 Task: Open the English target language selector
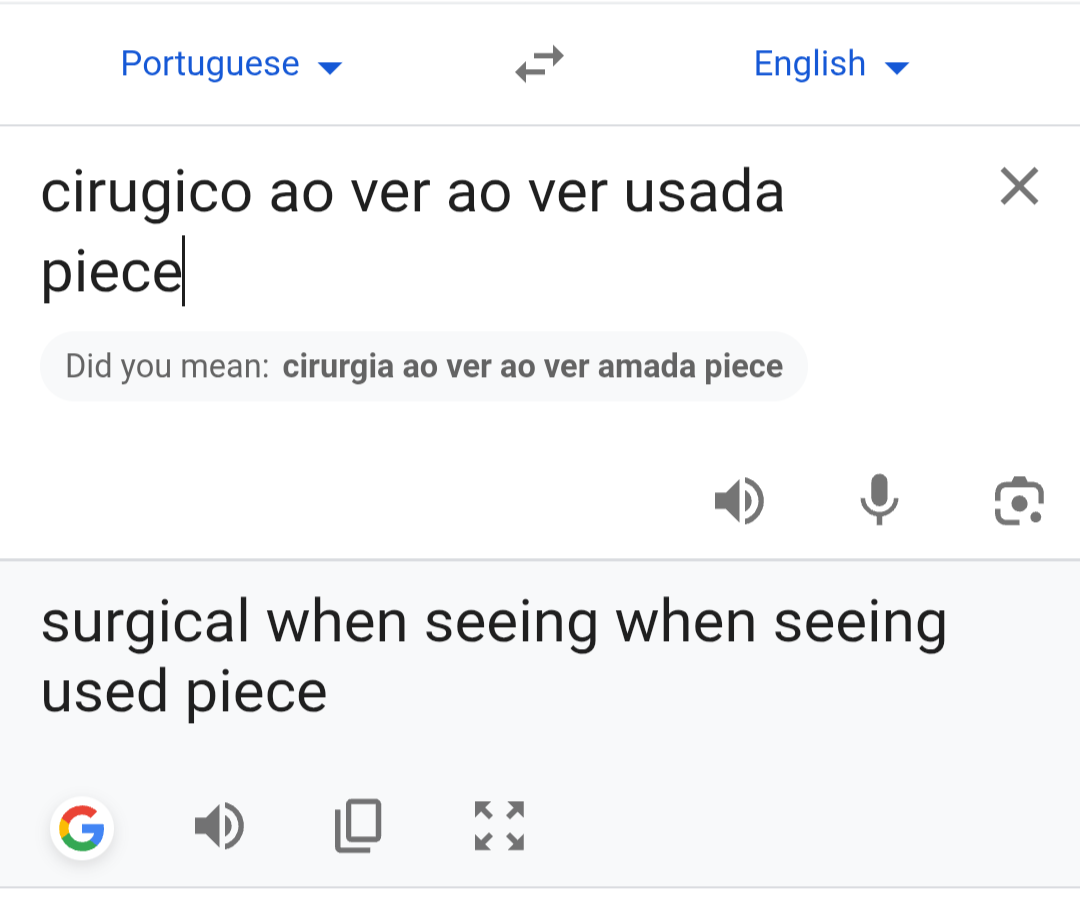click(810, 65)
